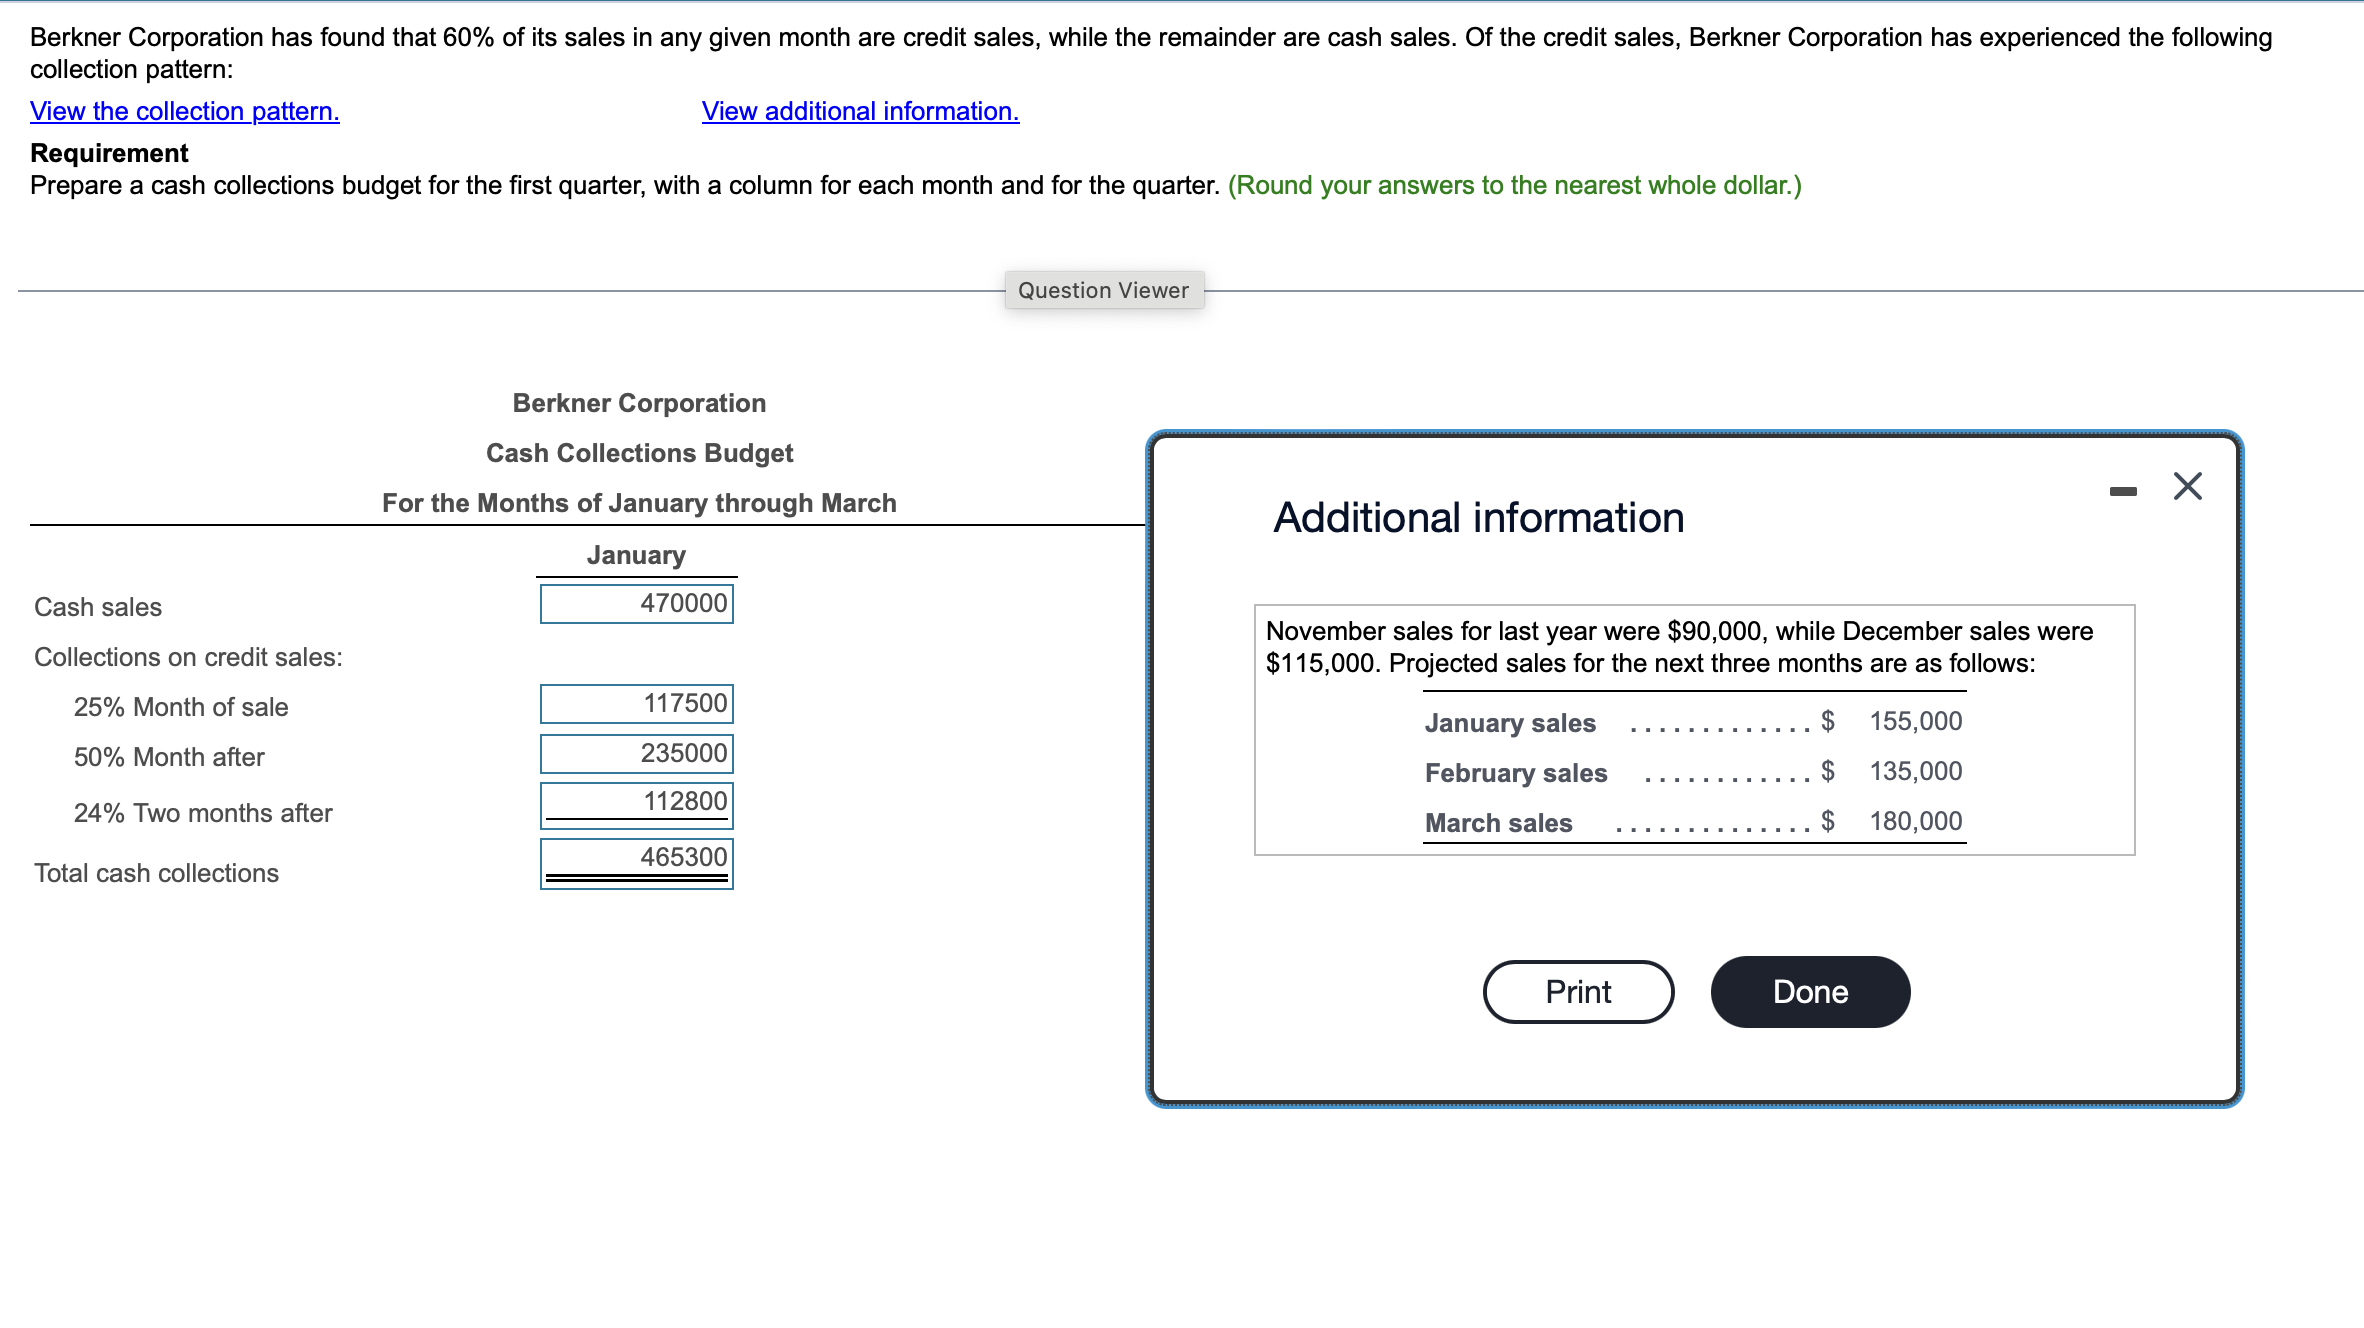Click the Done button
Image resolution: width=2364 pixels, height=1328 pixels.
pos(1810,992)
